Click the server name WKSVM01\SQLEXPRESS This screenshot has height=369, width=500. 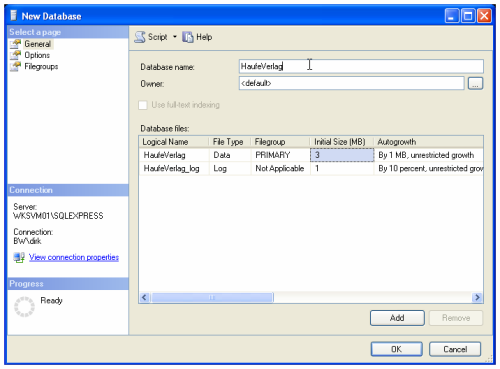(x=58, y=216)
